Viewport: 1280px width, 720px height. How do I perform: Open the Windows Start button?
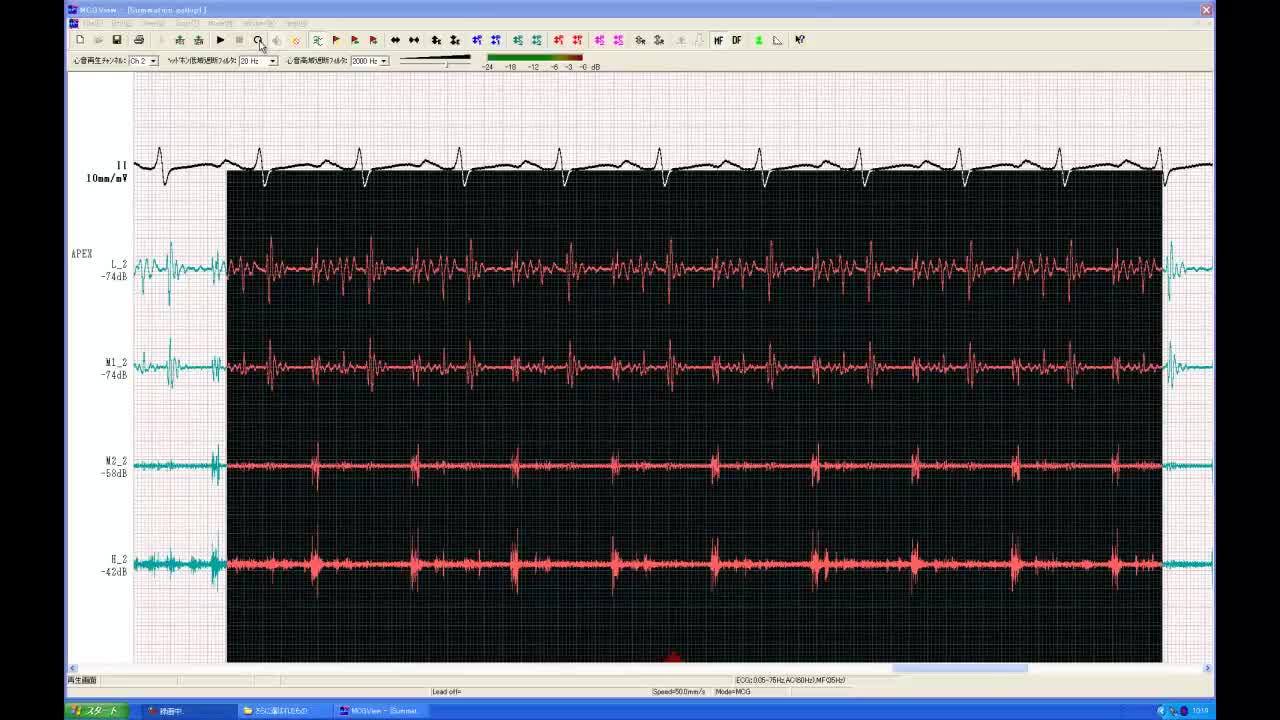coord(96,711)
